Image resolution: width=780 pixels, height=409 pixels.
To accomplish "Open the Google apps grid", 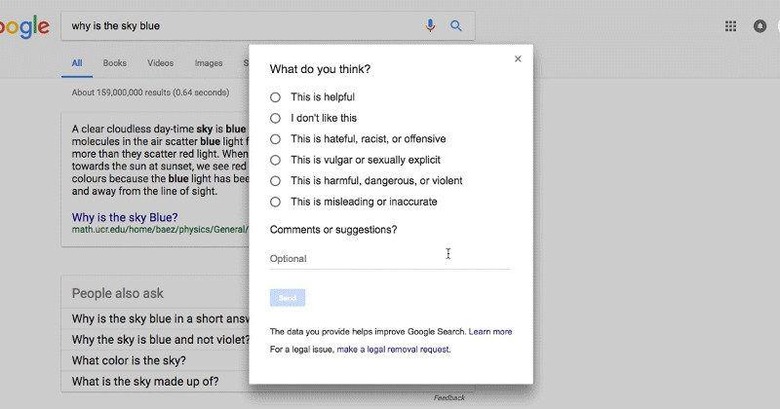I will pos(730,26).
